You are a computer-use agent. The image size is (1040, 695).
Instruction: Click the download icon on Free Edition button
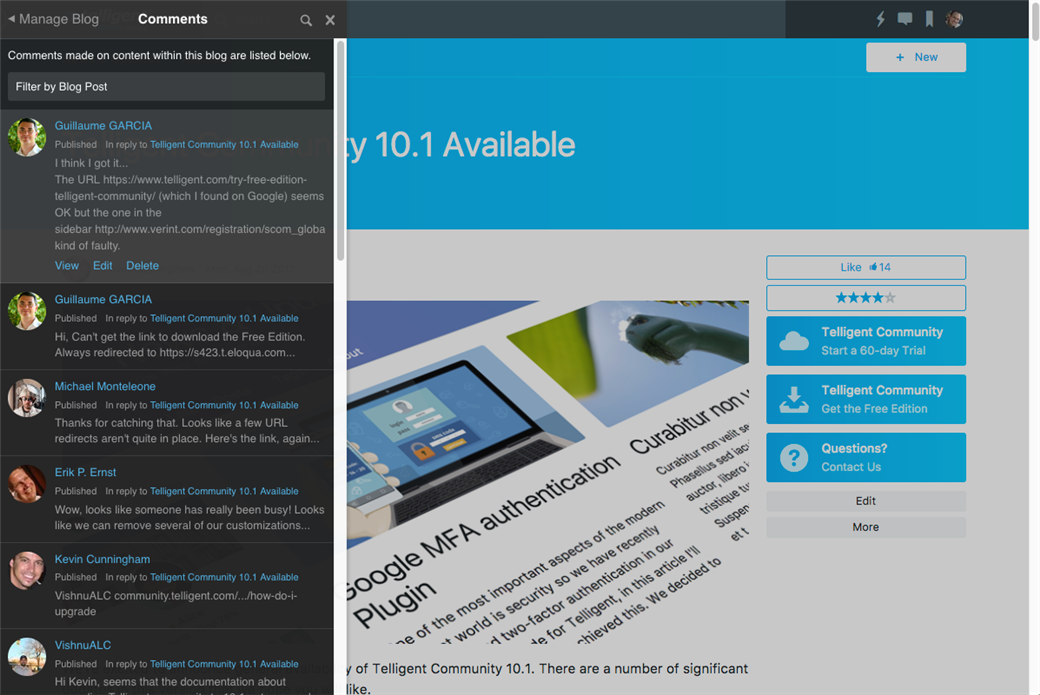point(794,400)
